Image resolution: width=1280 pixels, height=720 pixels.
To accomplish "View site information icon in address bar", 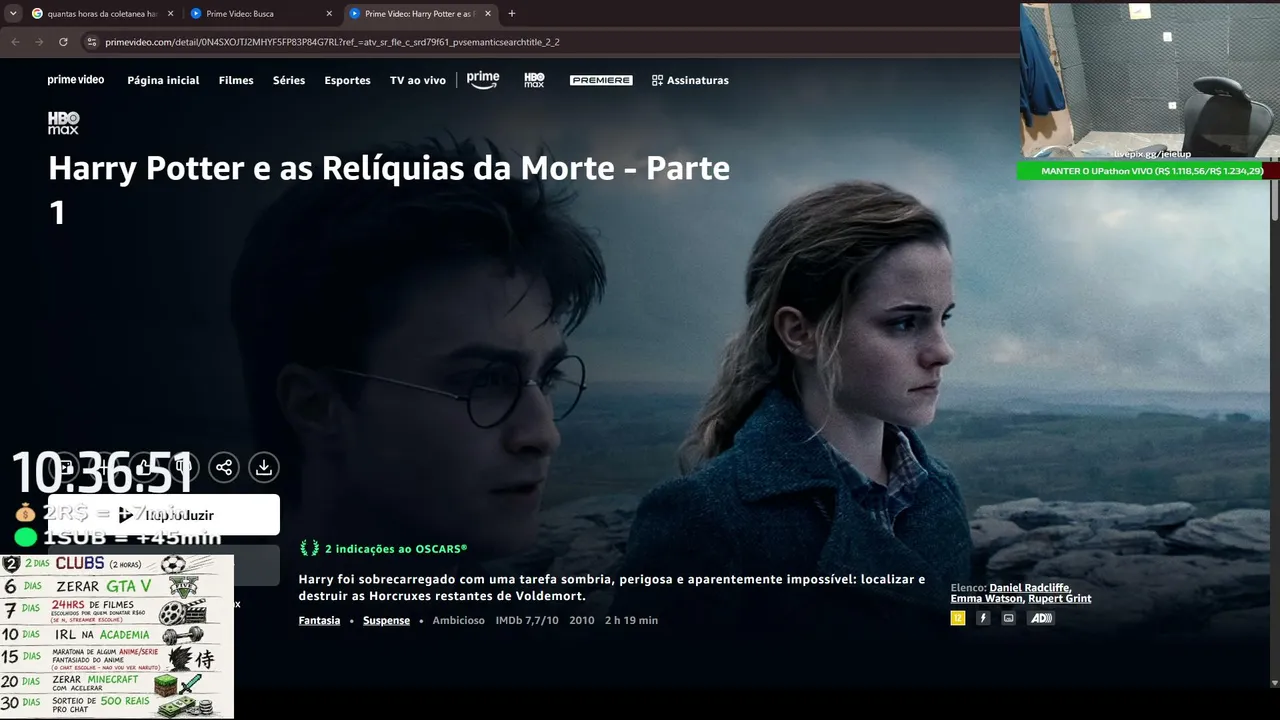I will [92, 42].
